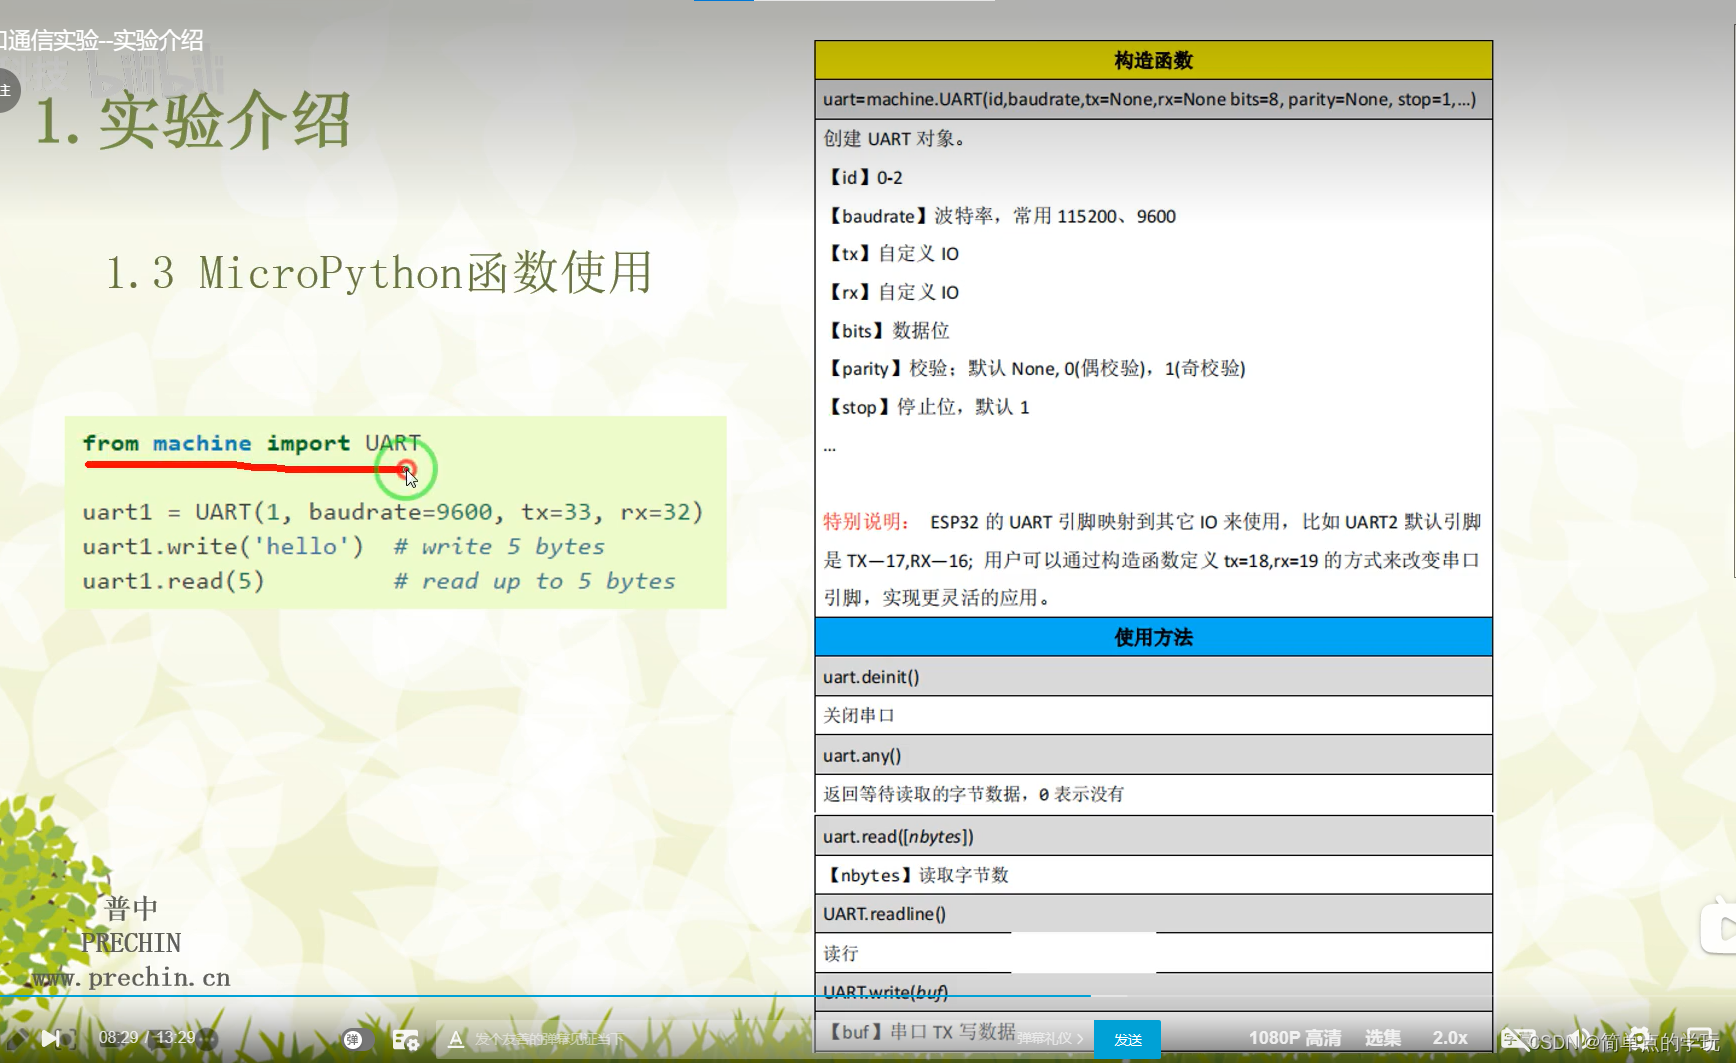Click the 1. 实验介绍 title
1736x1063 pixels.
pos(193,121)
